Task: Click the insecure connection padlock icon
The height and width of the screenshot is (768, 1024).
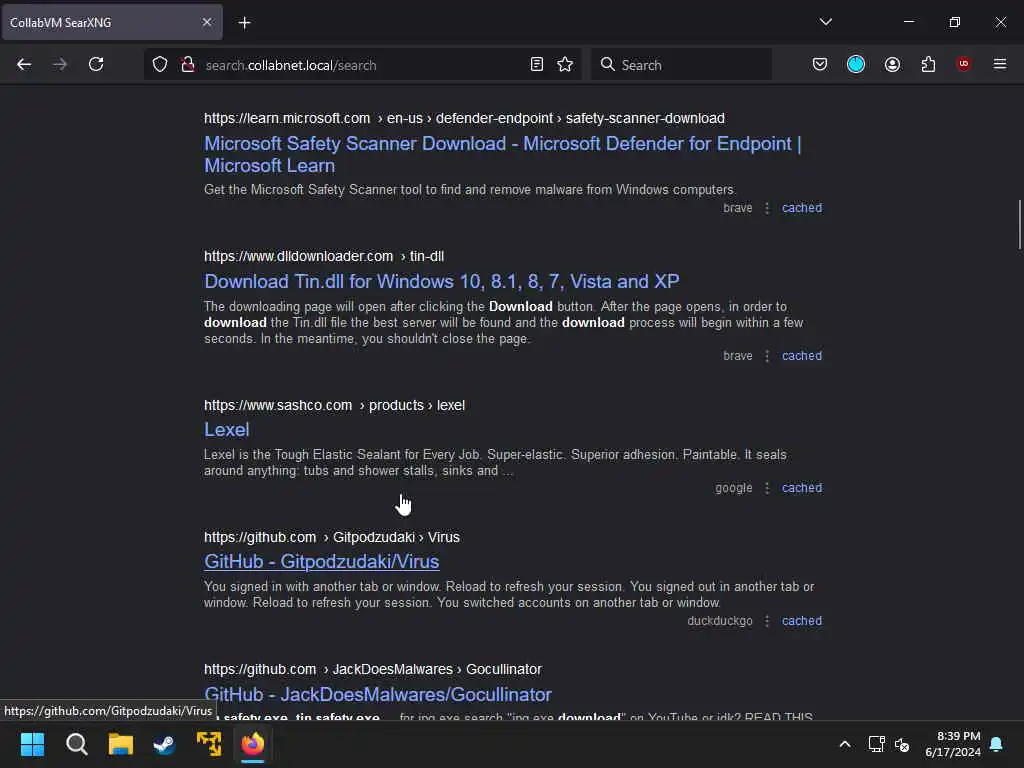Action: coord(188,64)
